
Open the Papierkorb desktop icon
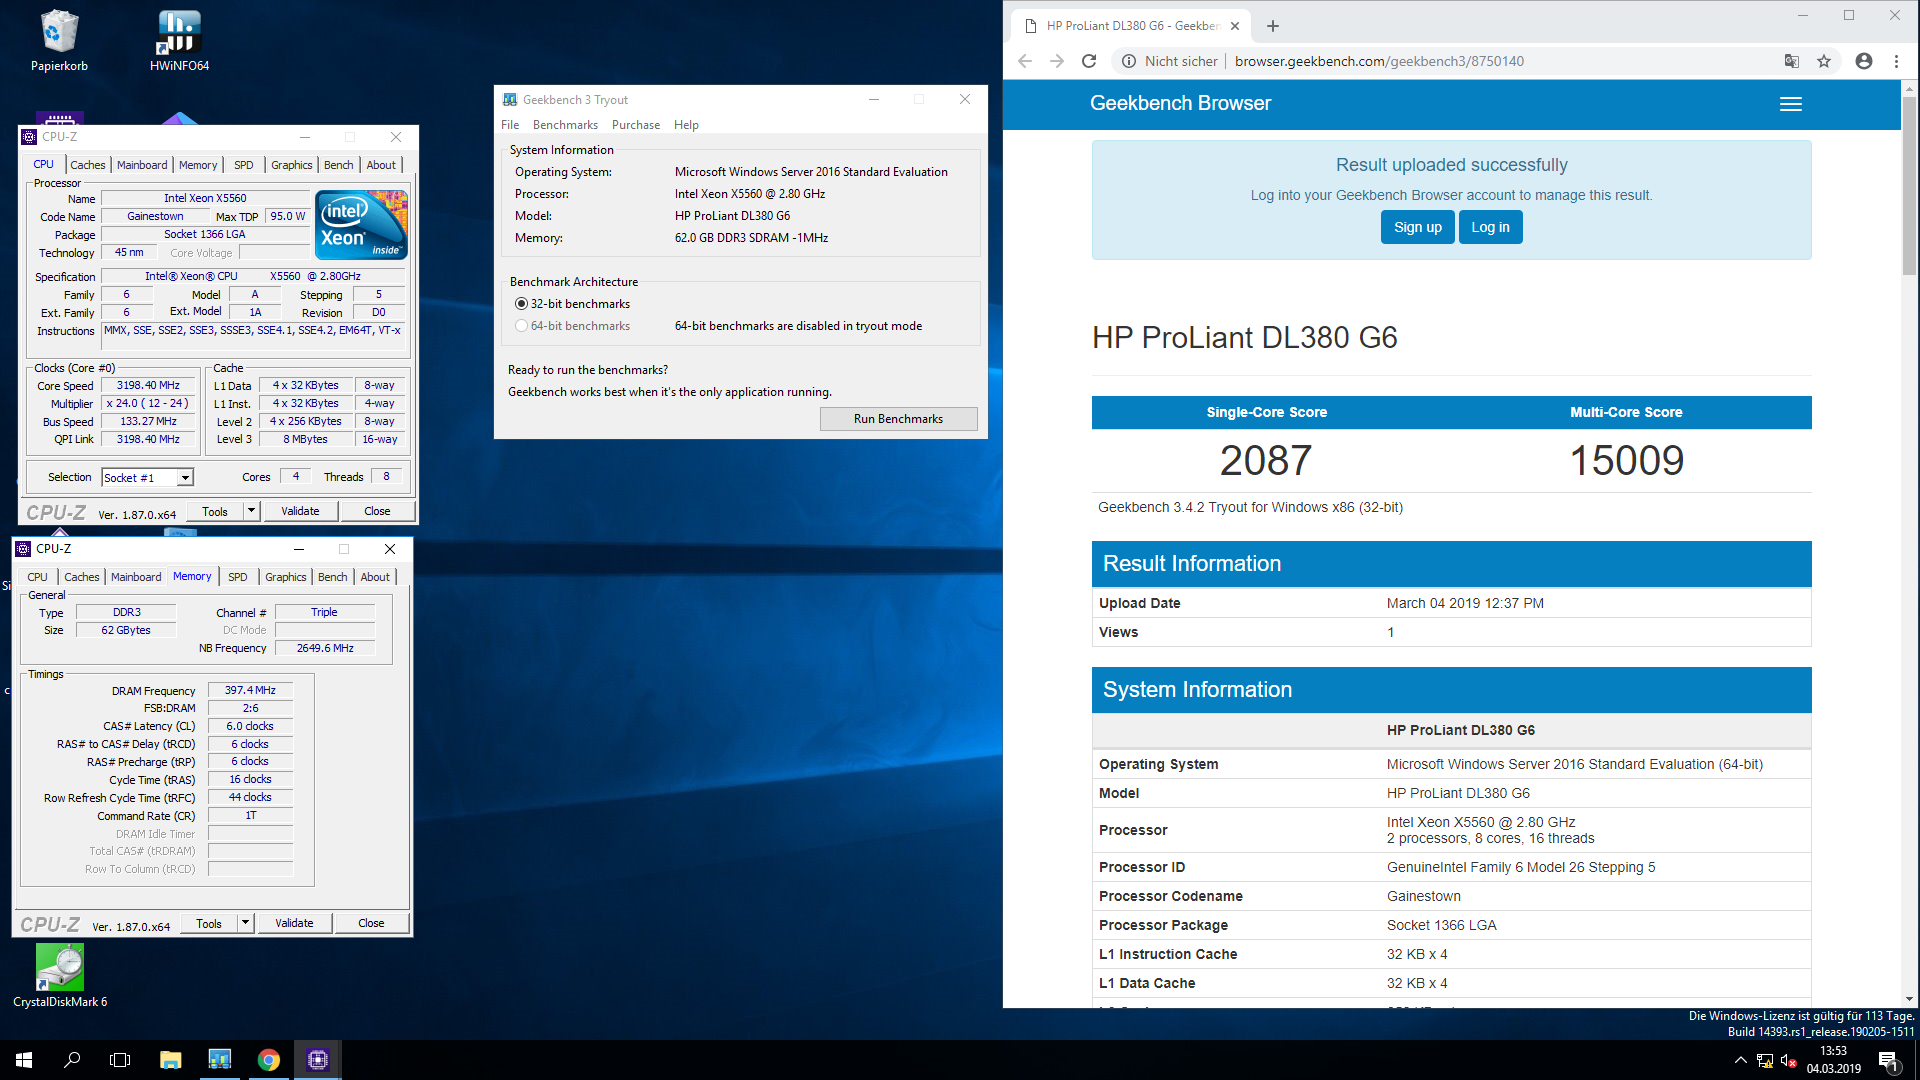click(x=59, y=41)
